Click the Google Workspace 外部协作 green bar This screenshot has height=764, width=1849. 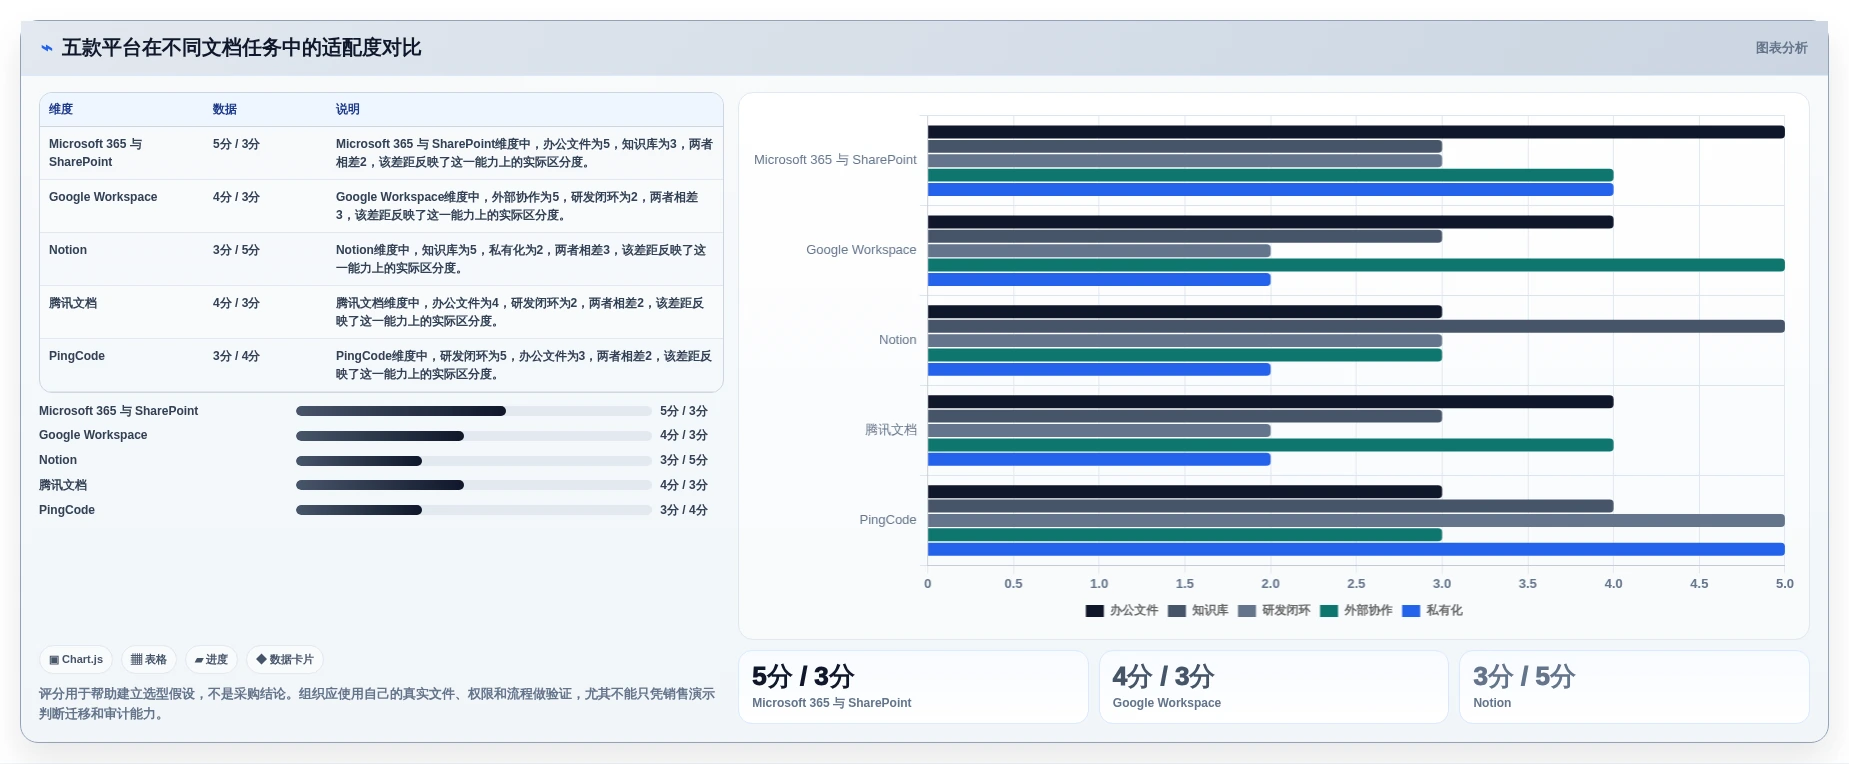(1356, 265)
